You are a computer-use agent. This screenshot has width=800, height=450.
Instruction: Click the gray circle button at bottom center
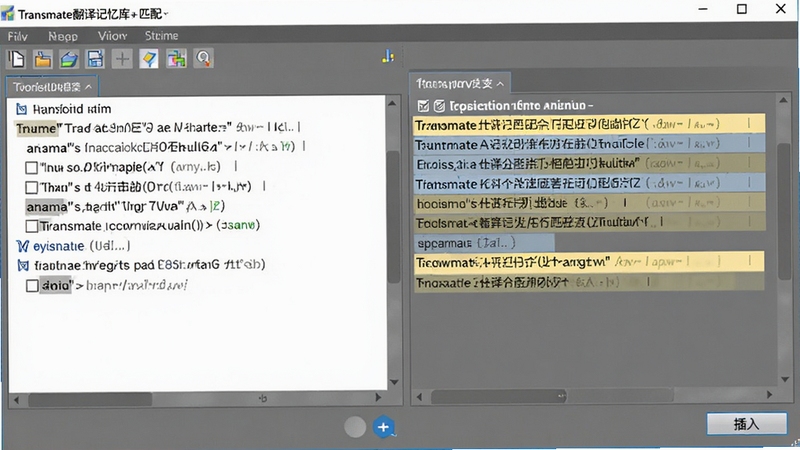(x=355, y=427)
